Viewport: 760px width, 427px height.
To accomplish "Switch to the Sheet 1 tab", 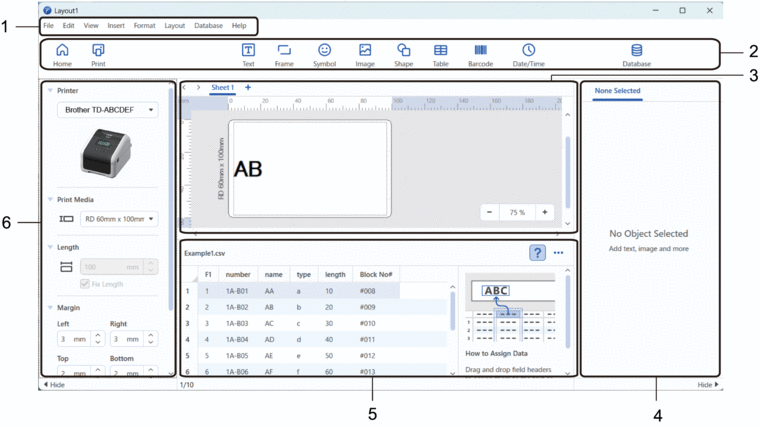I will [x=222, y=88].
